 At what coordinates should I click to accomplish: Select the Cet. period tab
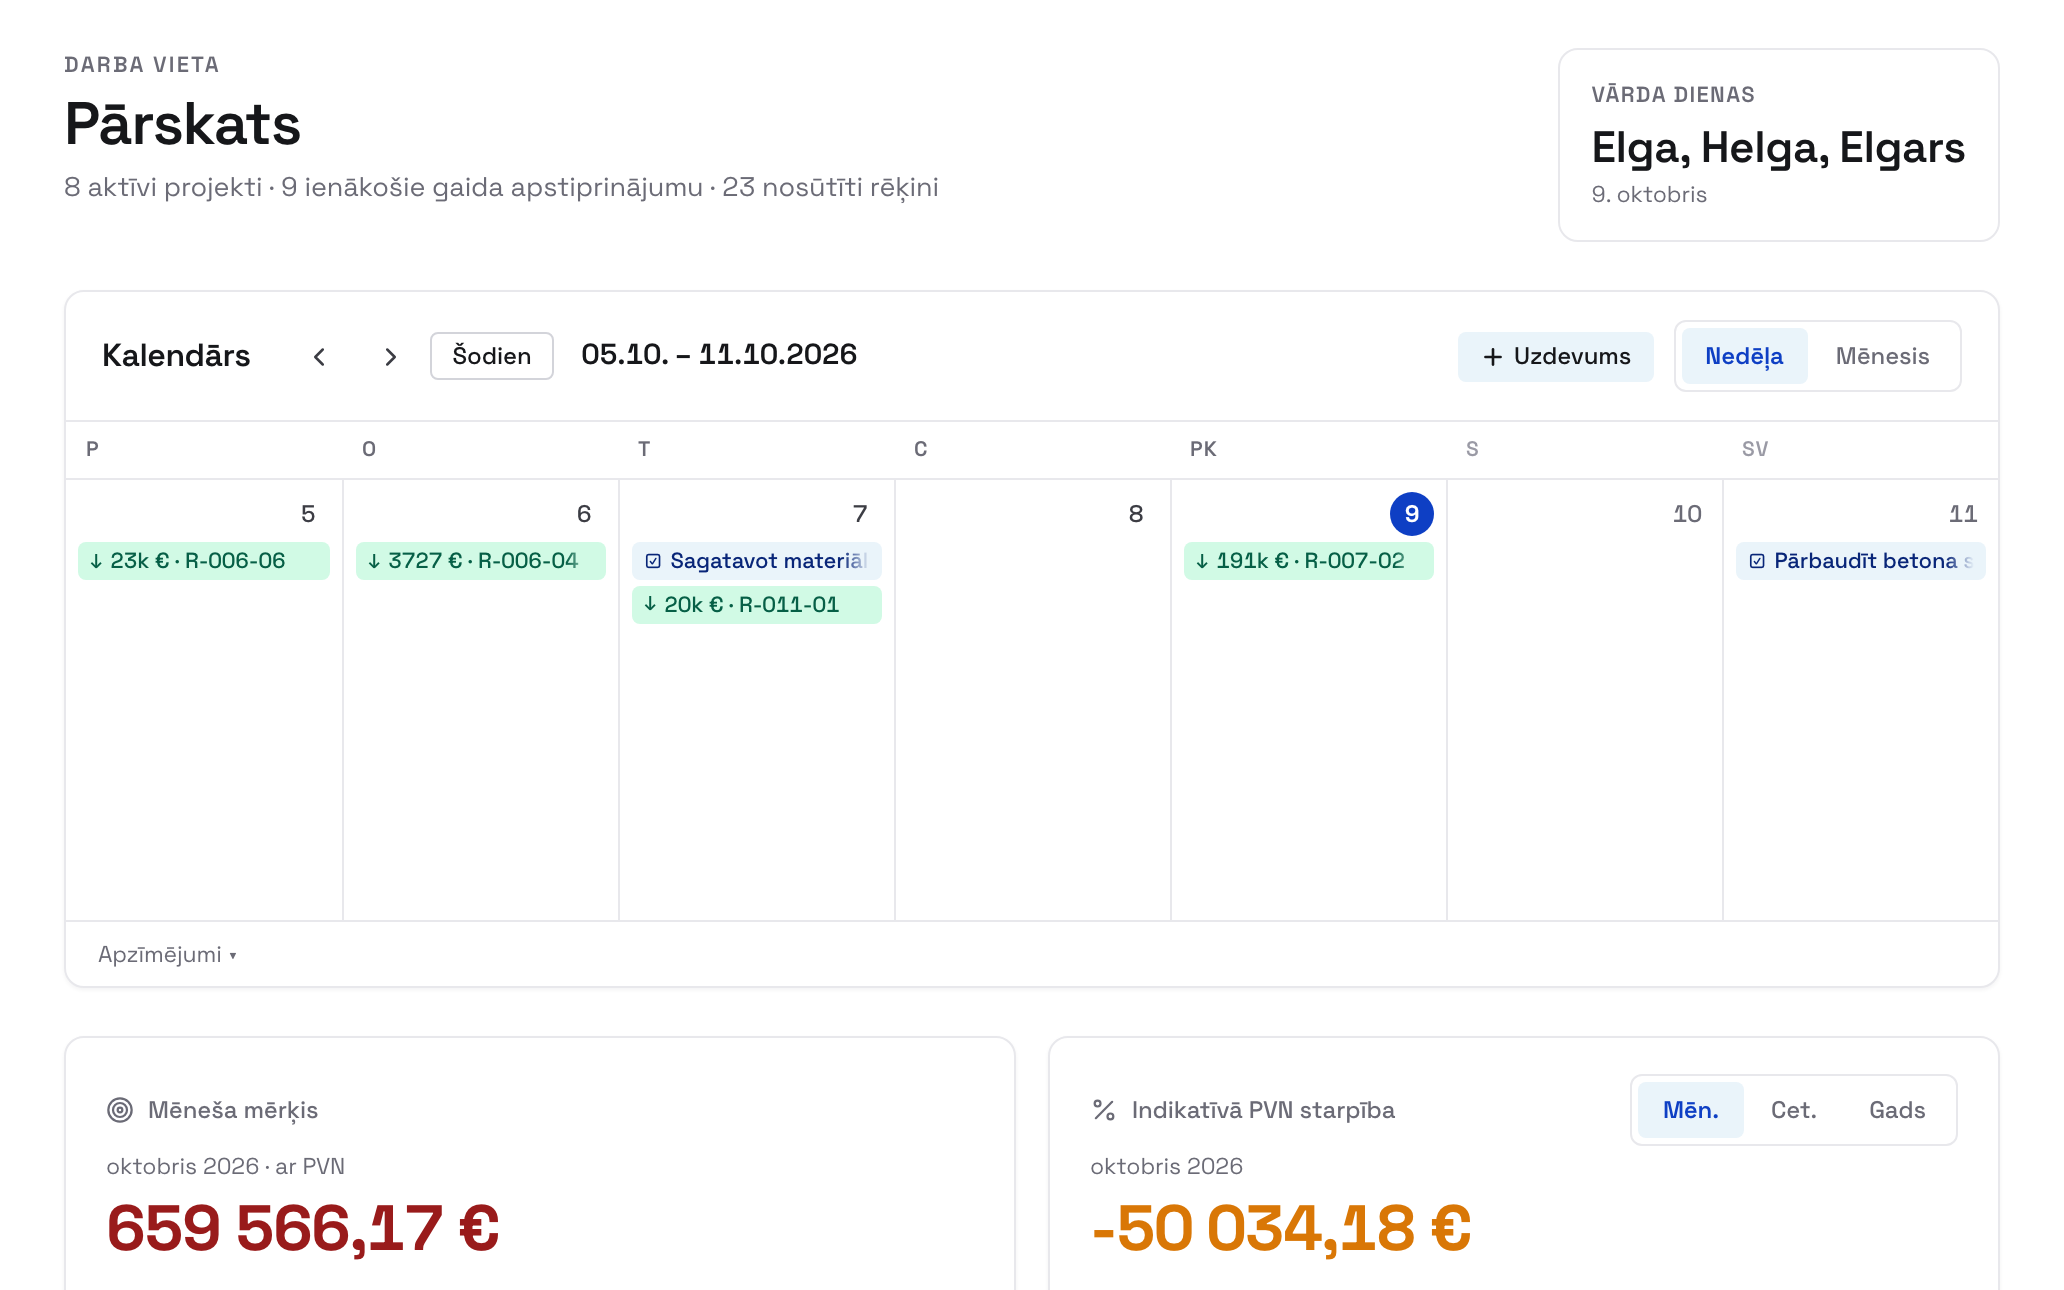pos(1794,1110)
